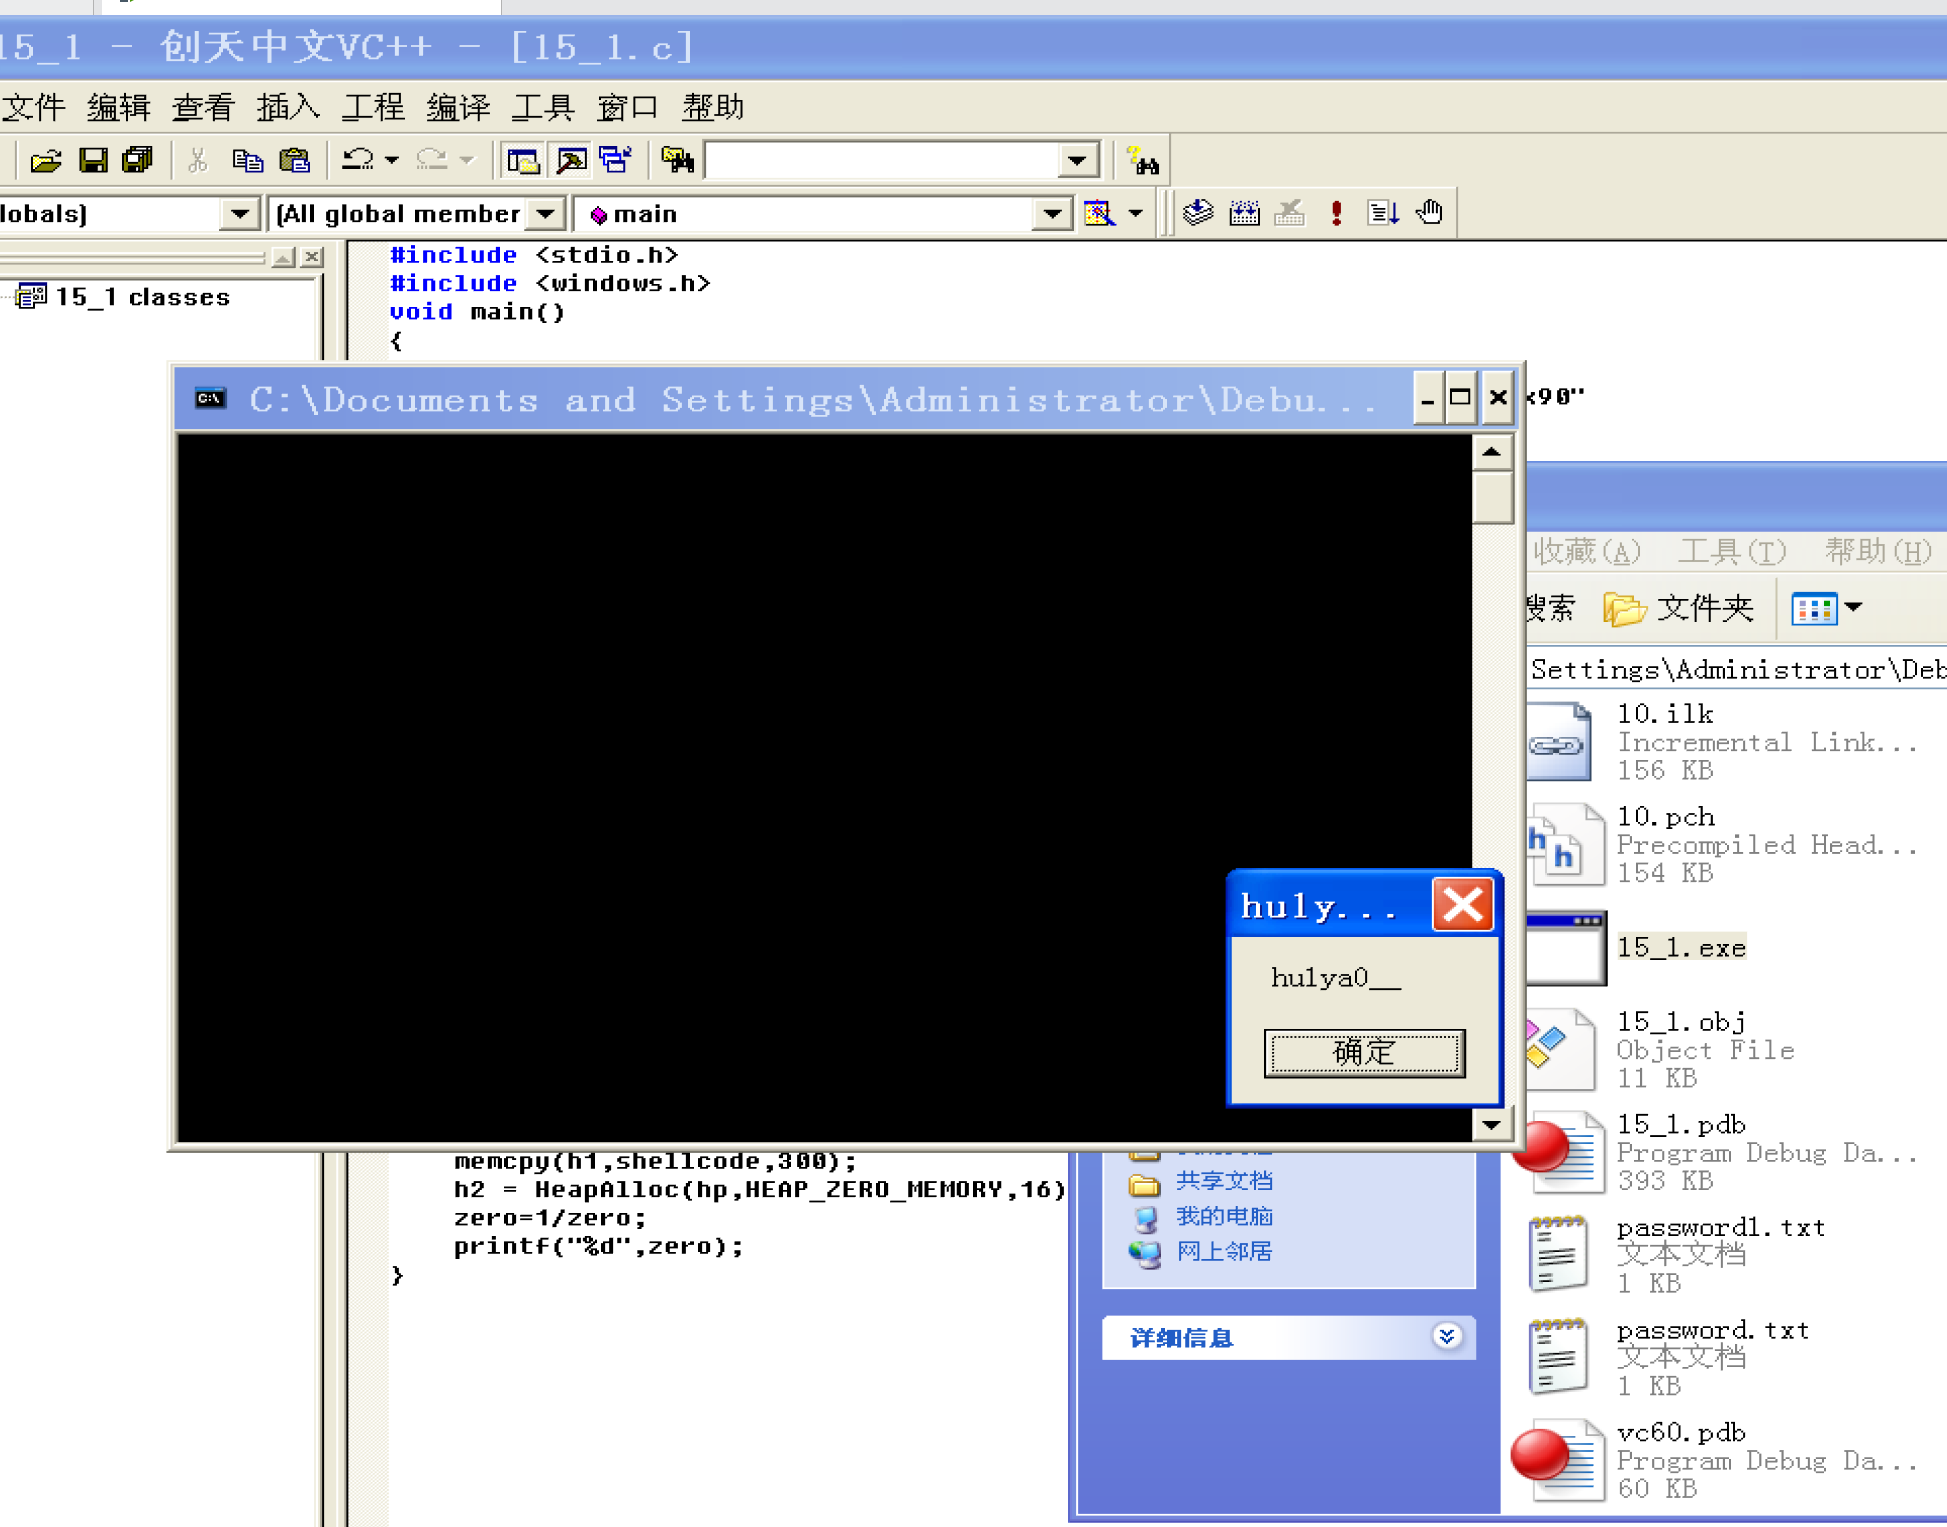Viewport: 1947px width, 1527px height.
Task: Open the 插入 menu
Action: click(x=288, y=107)
